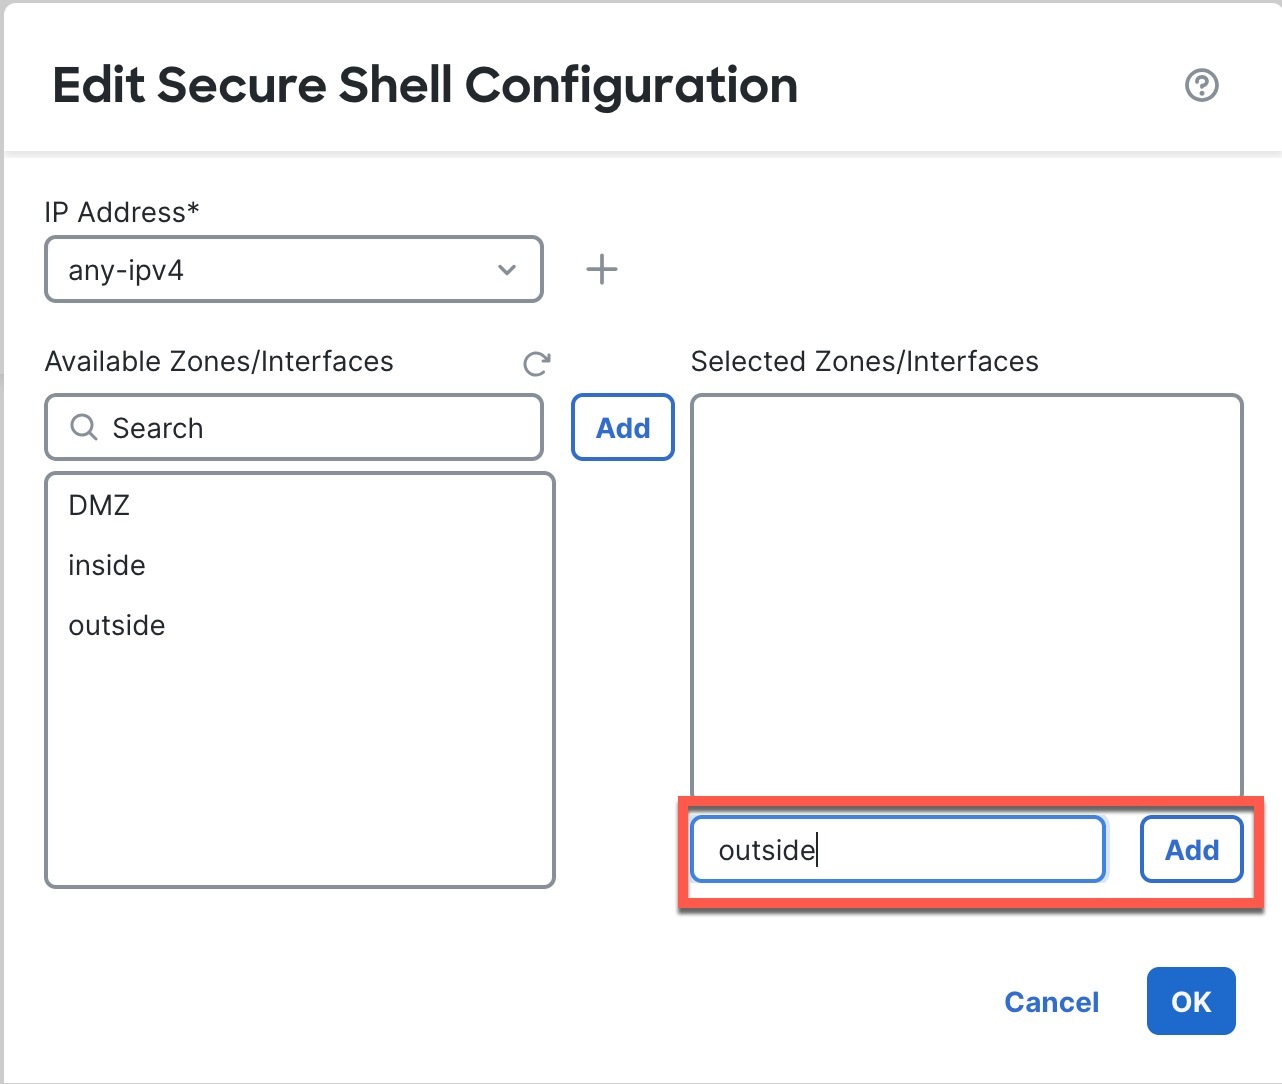
Task: Click the Selected Zones/Interfaces heading
Action: 866,361
